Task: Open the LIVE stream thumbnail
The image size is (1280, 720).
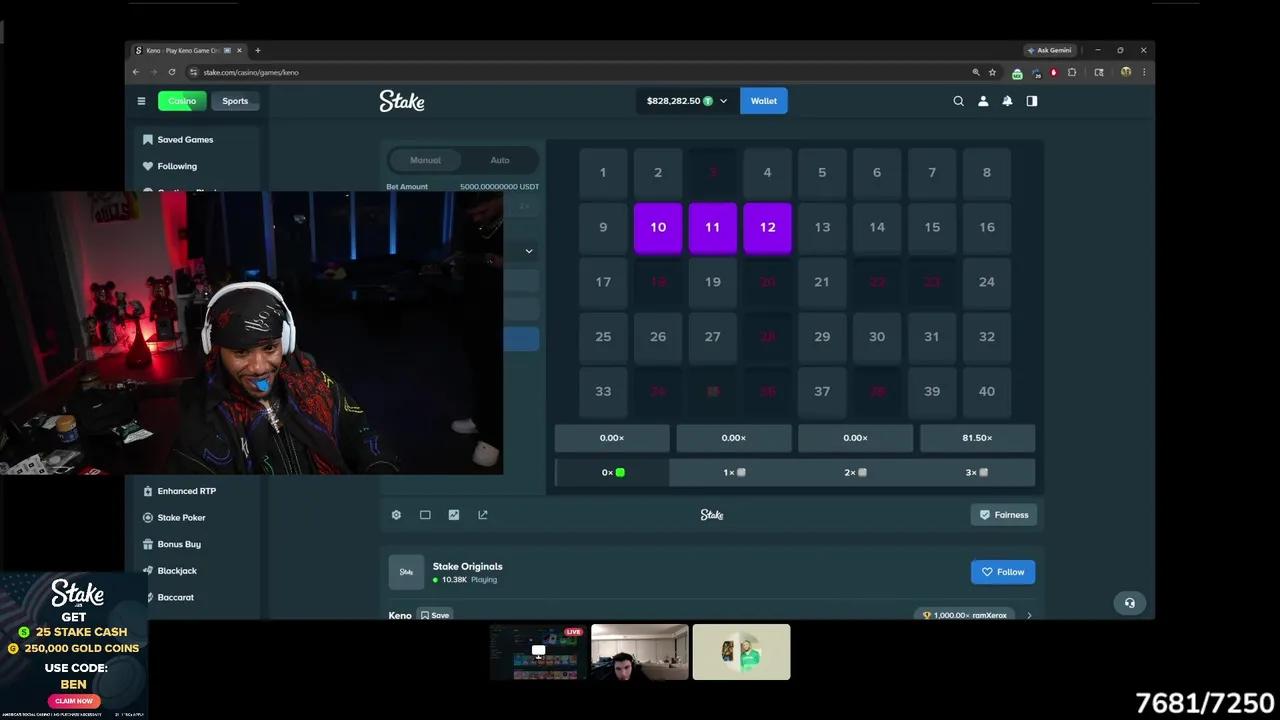Action: coord(538,652)
